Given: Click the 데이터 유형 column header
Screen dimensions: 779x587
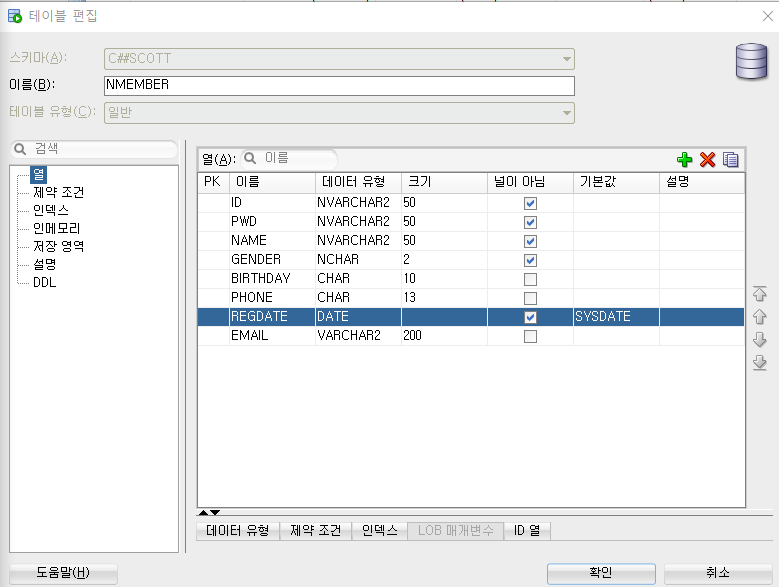Looking at the screenshot, I should coord(358,182).
